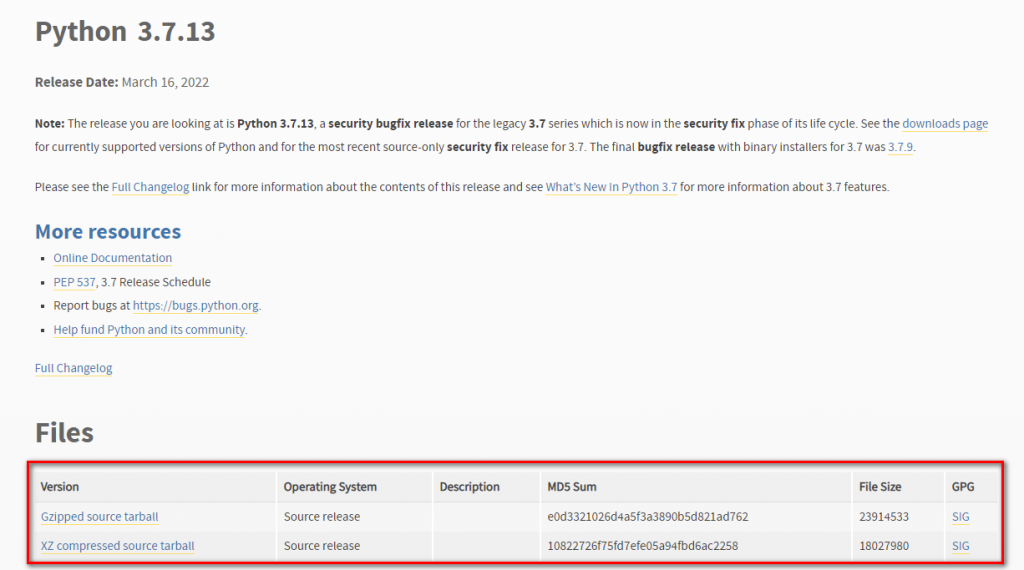Click the GPG column header

962,487
